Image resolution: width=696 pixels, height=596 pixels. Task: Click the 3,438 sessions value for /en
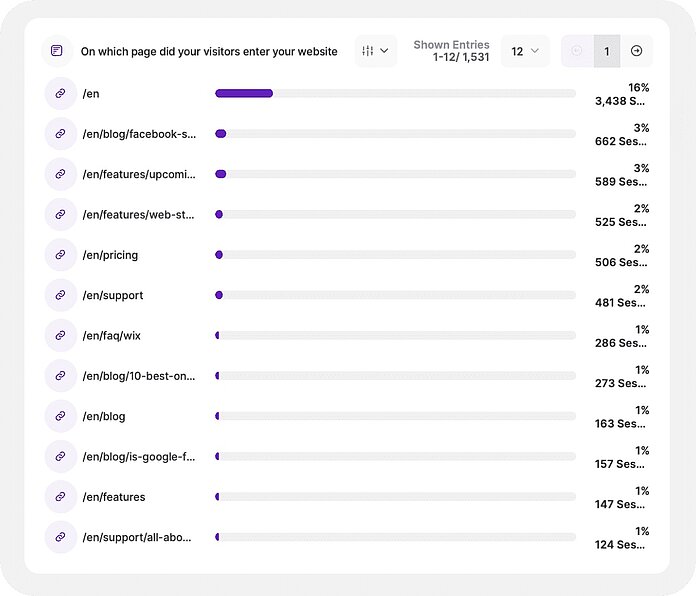621,101
